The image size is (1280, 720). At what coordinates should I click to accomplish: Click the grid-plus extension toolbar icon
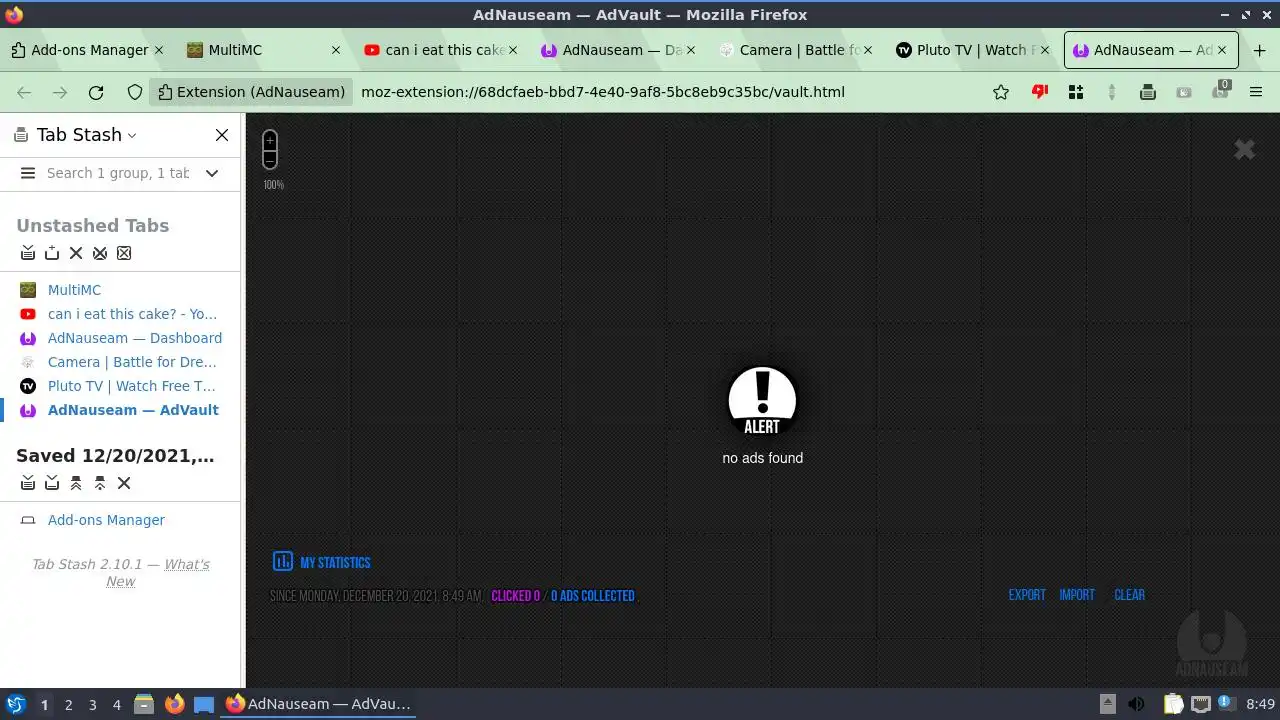pyautogui.click(x=1076, y=92)
